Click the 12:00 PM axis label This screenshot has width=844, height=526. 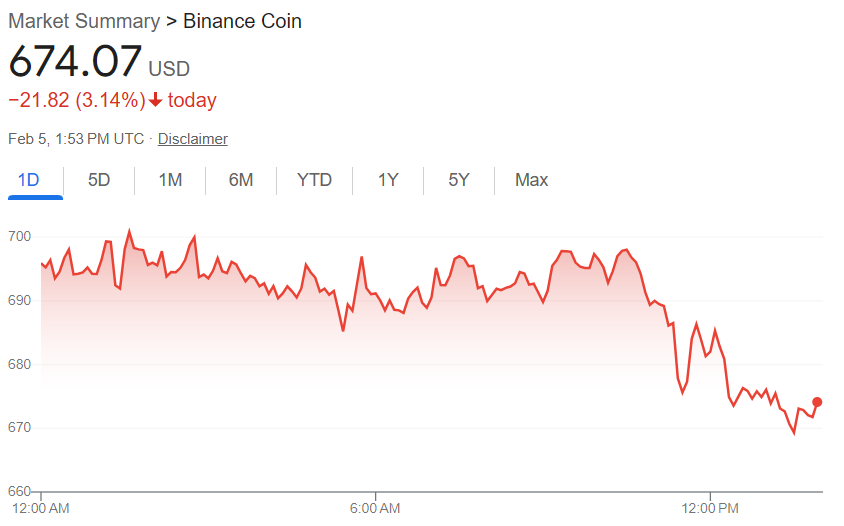click(x=710, y=509)
